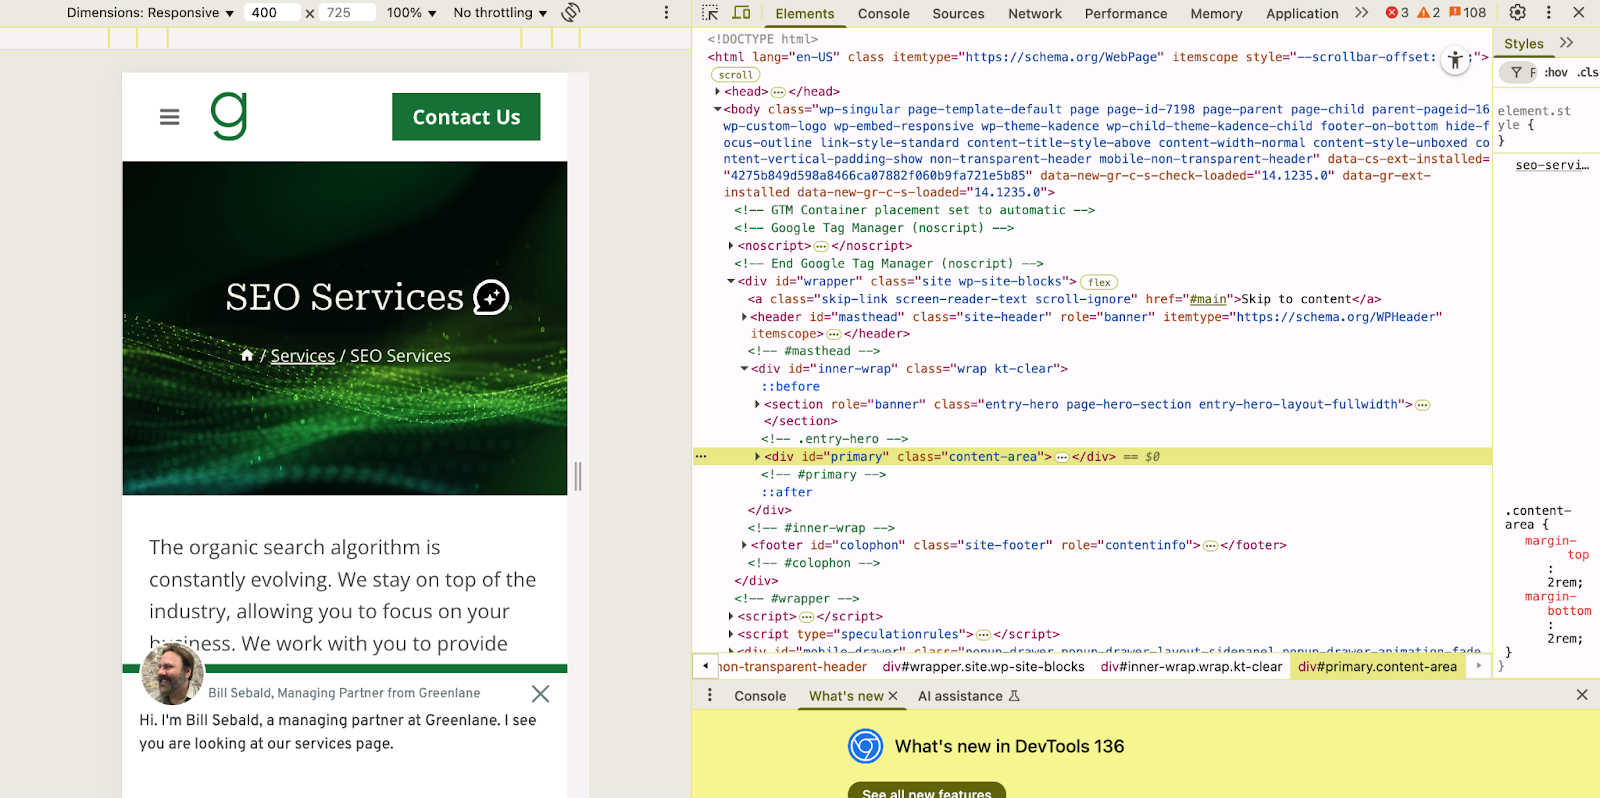Toggle the .cls class editor
This screenshot has width=1600, height=798.
1588,72
